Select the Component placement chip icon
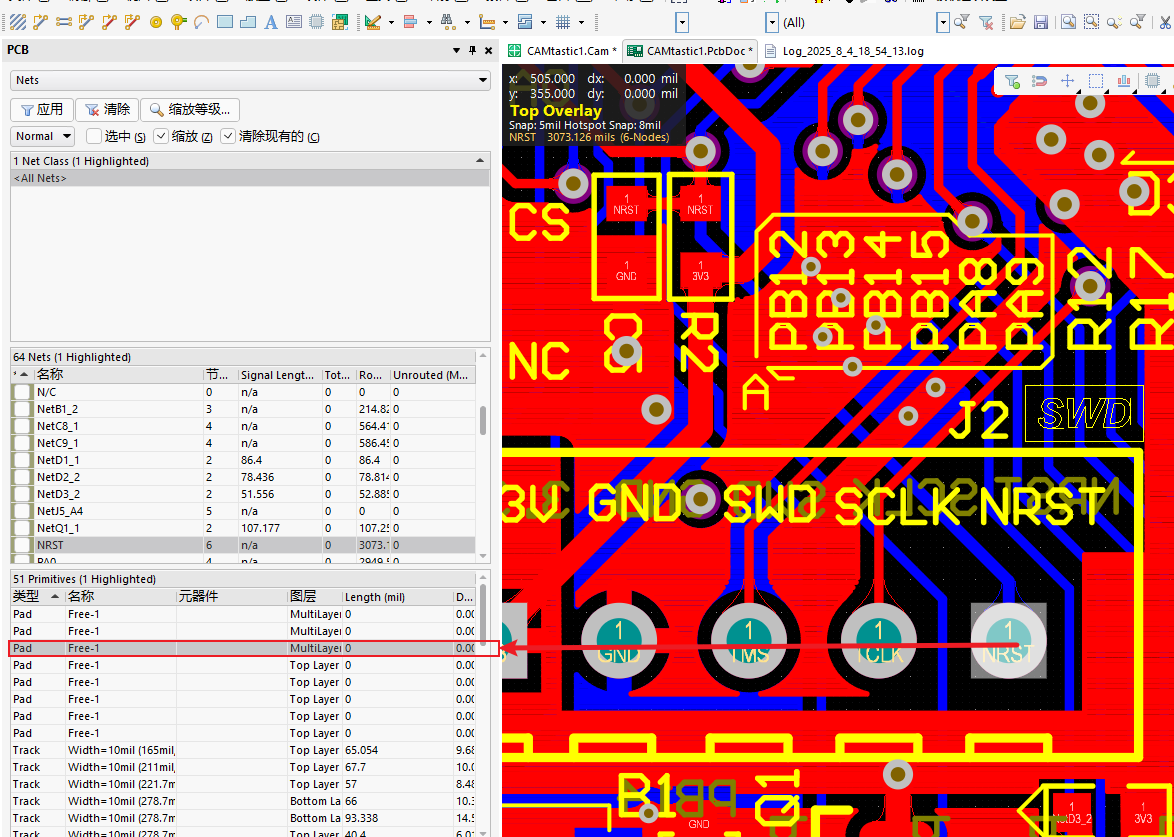The width and height of the screenshot is (1174, 837). [318, 21]
